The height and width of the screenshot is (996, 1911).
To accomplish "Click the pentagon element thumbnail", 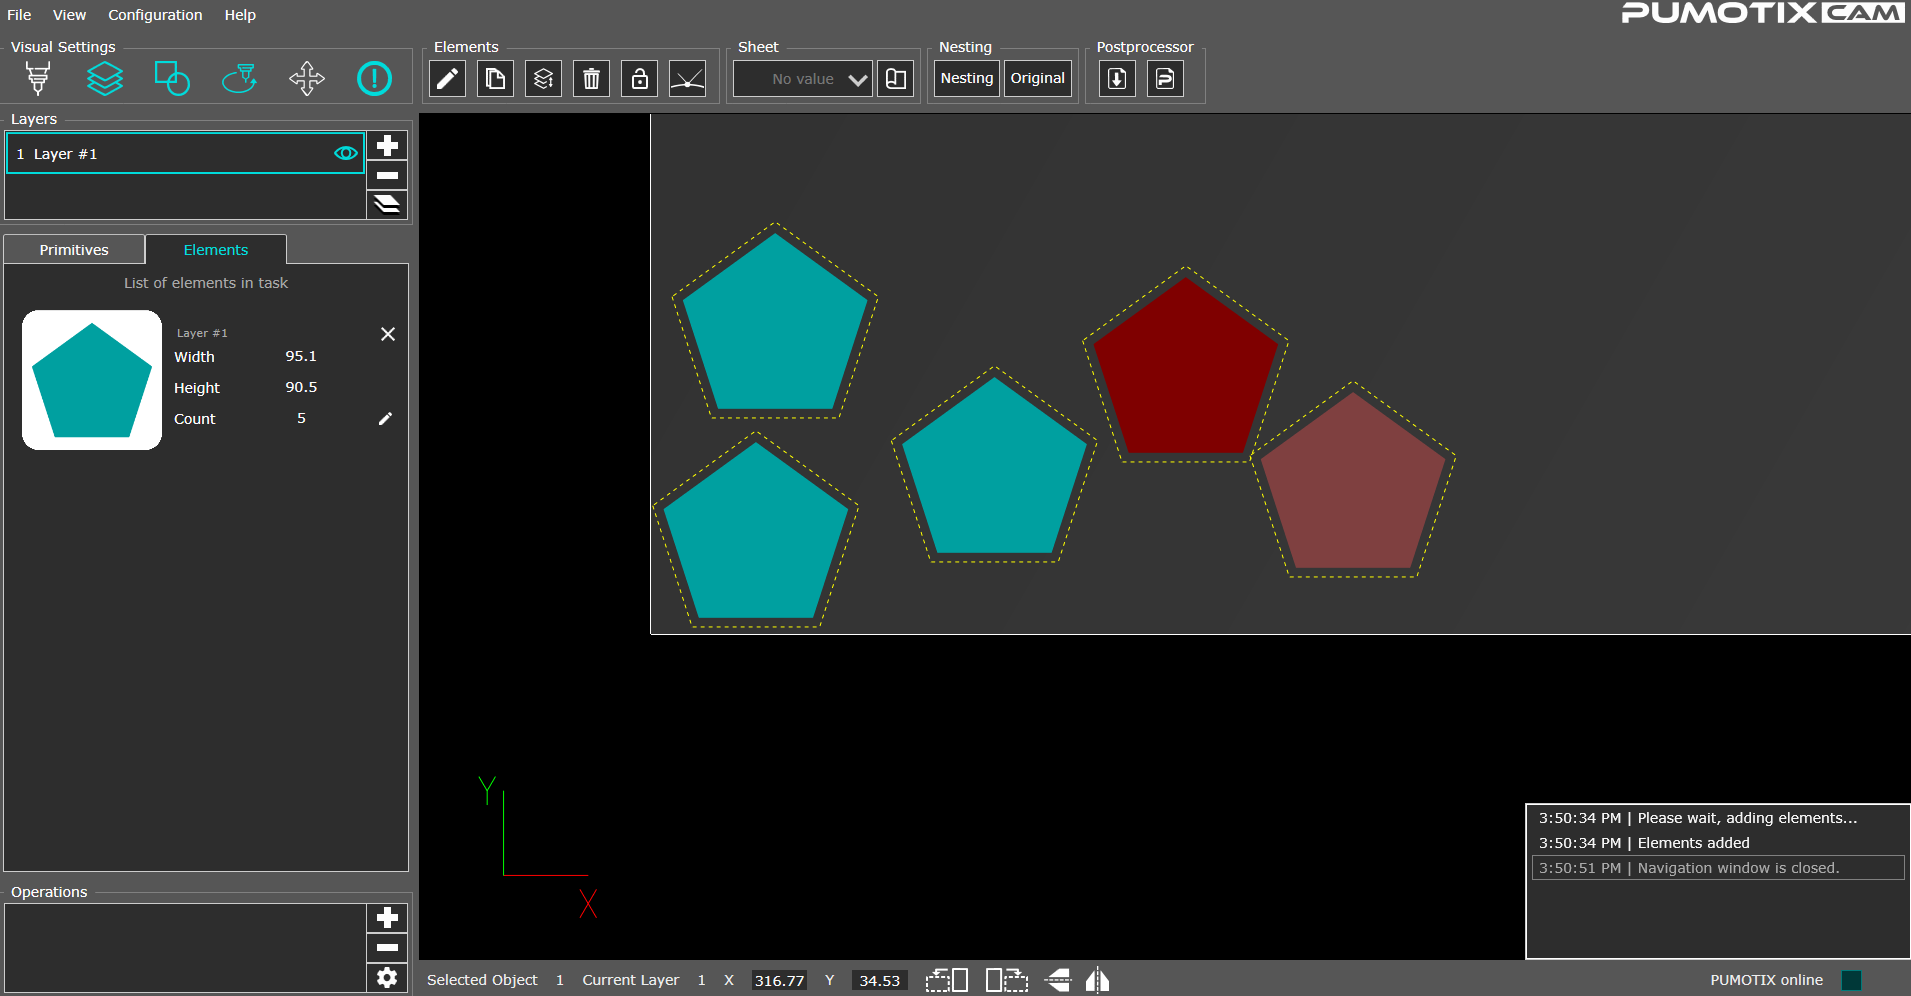I will point(92,380).
